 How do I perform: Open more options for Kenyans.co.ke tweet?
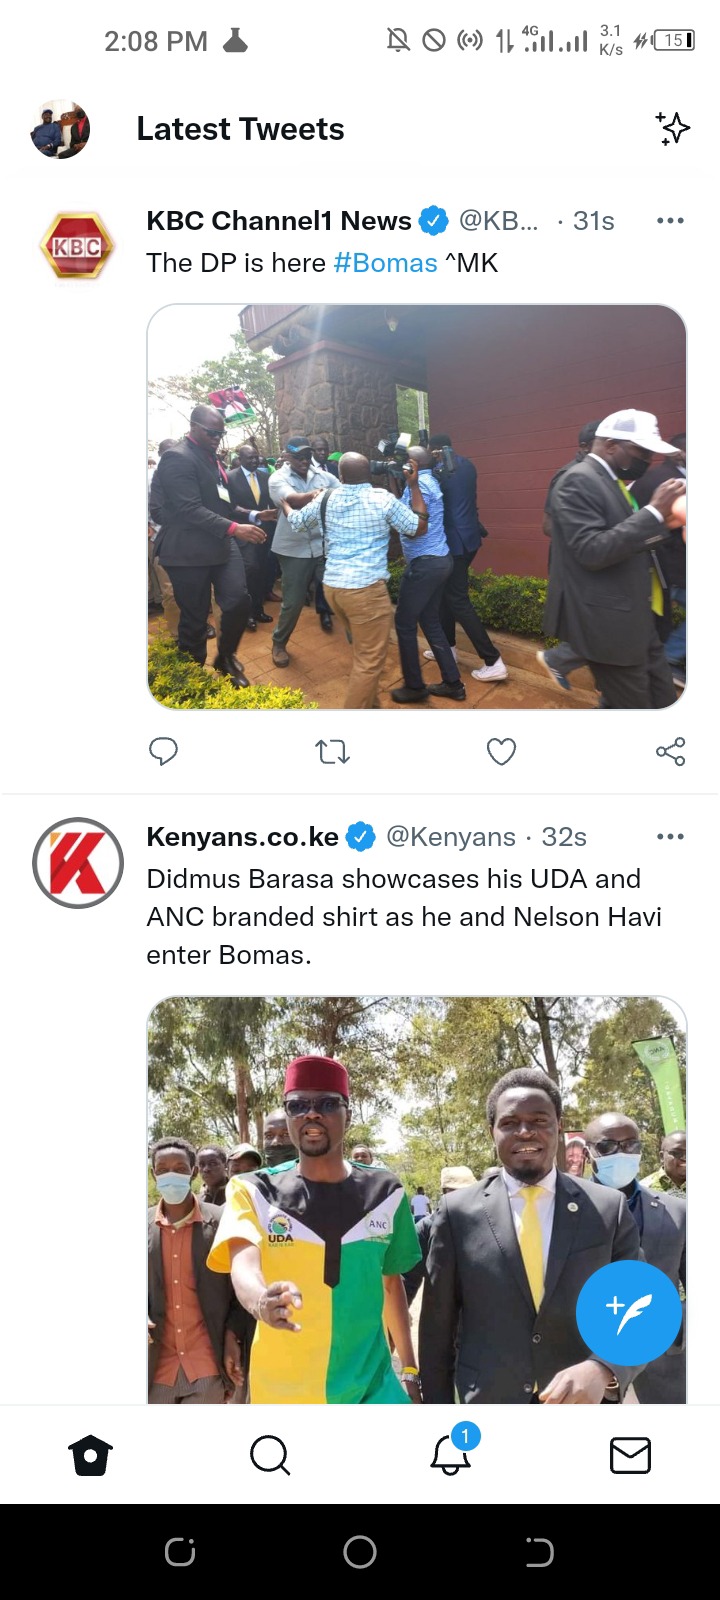(x=670, y=837)
